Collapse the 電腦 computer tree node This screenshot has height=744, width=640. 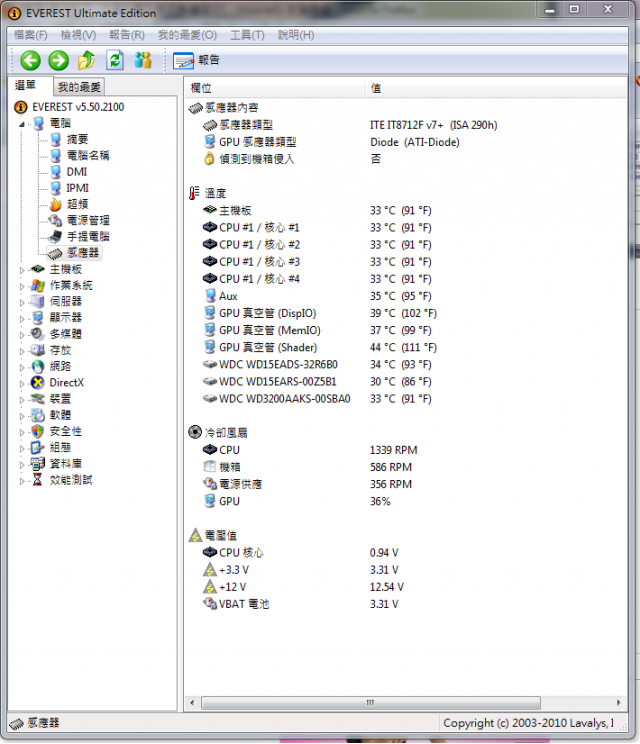22,124
